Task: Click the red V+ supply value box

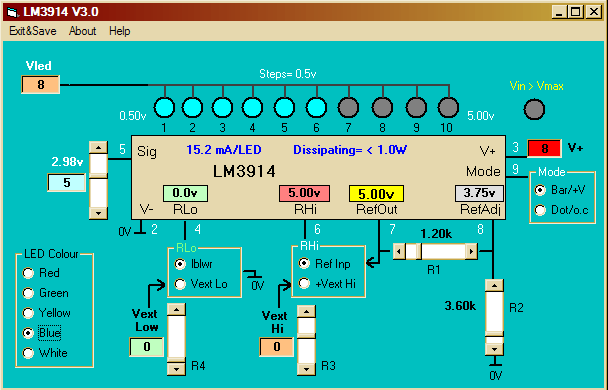Action: [544, 148]
